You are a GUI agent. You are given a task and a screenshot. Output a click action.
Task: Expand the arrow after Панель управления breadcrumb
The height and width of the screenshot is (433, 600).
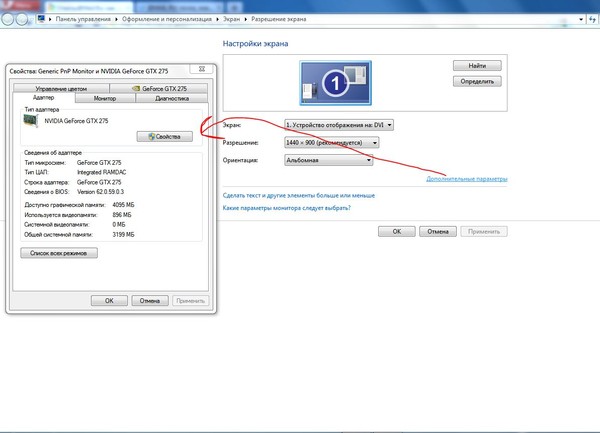(116, 19)
